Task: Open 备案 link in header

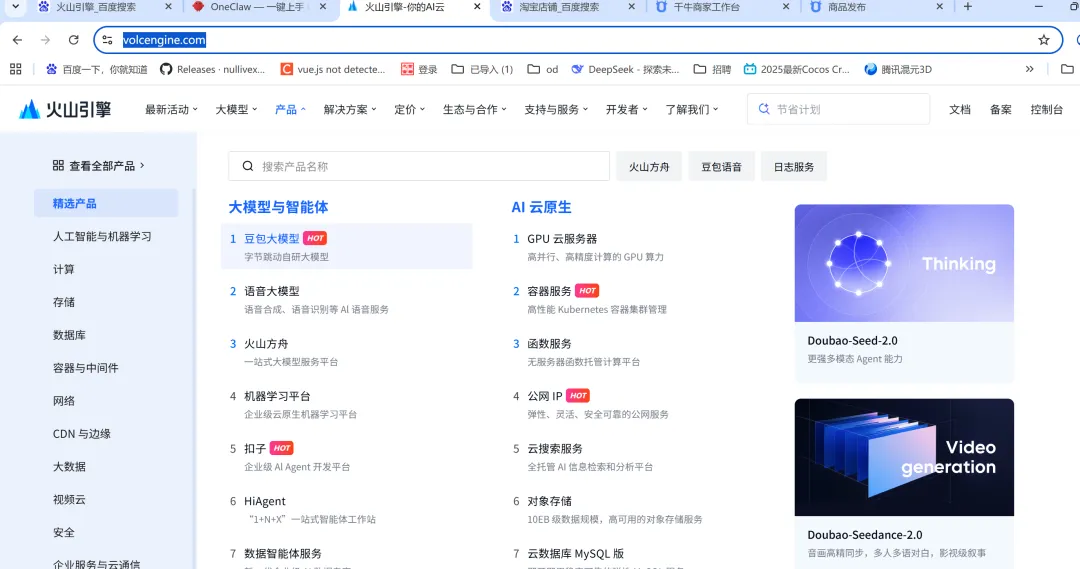Action: [1000, 109]
